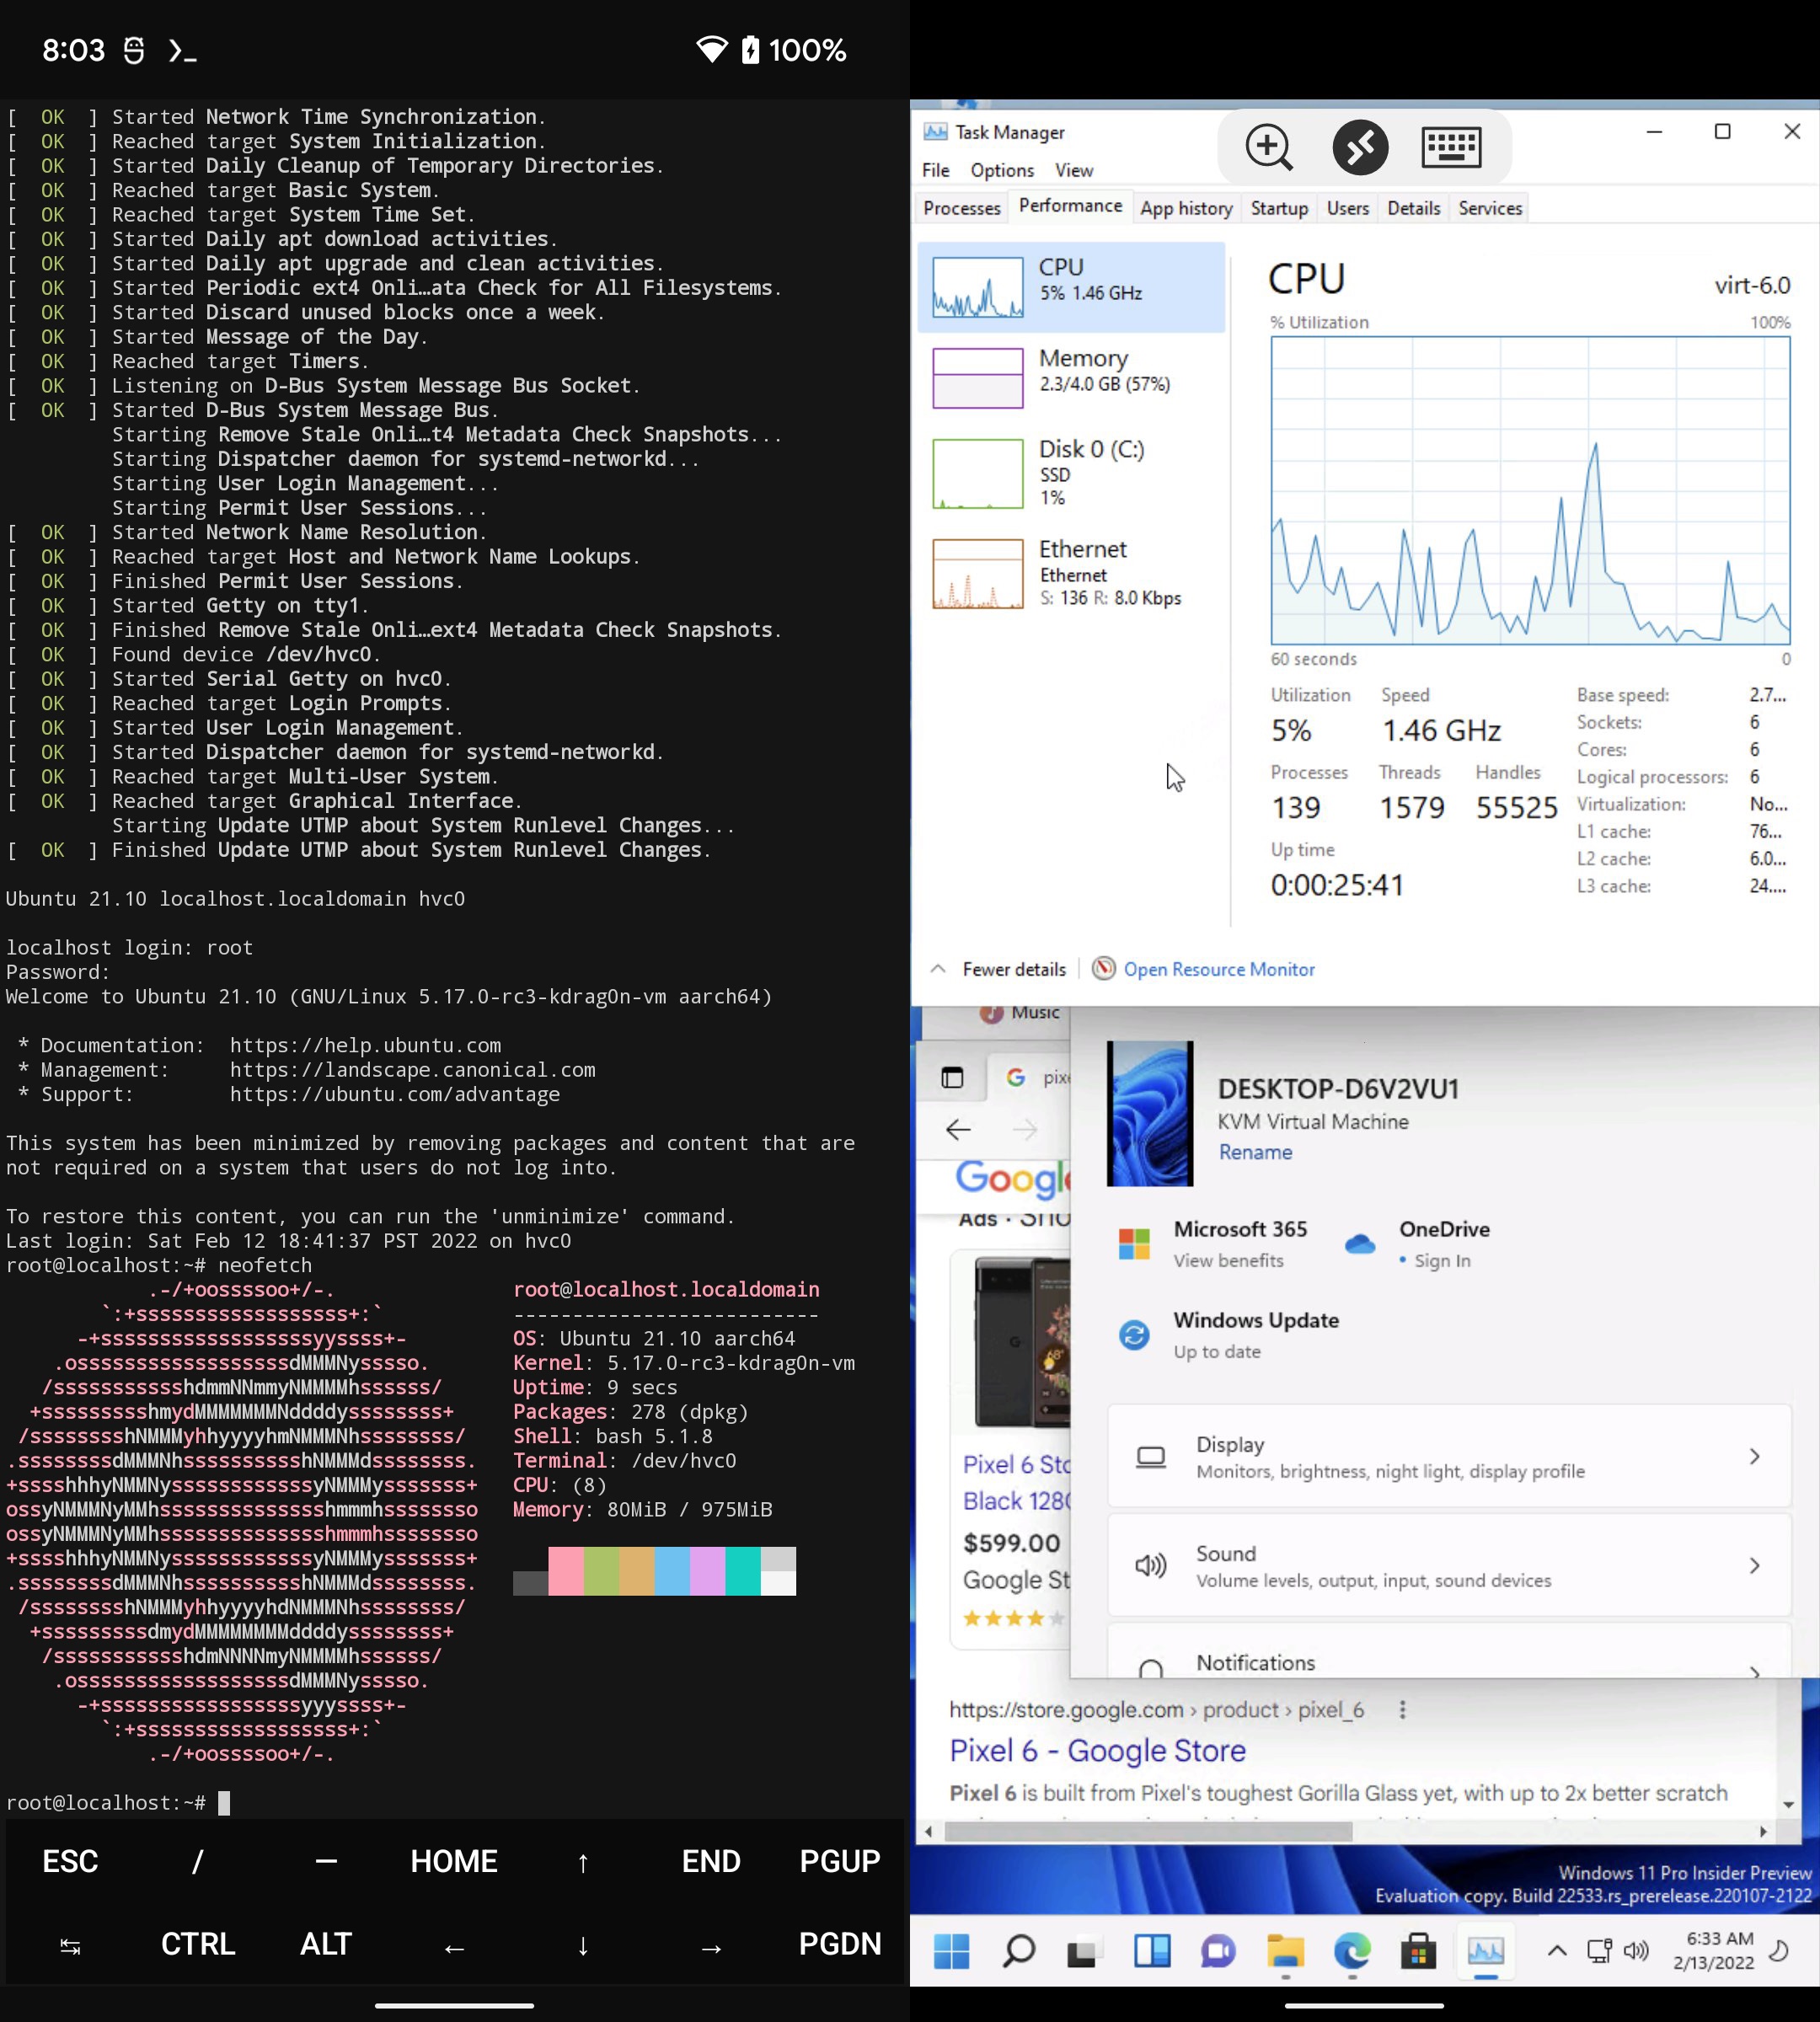Click the CPU performance graph icon
This screenshot has height=2022, width=1820.
(978, 286)
